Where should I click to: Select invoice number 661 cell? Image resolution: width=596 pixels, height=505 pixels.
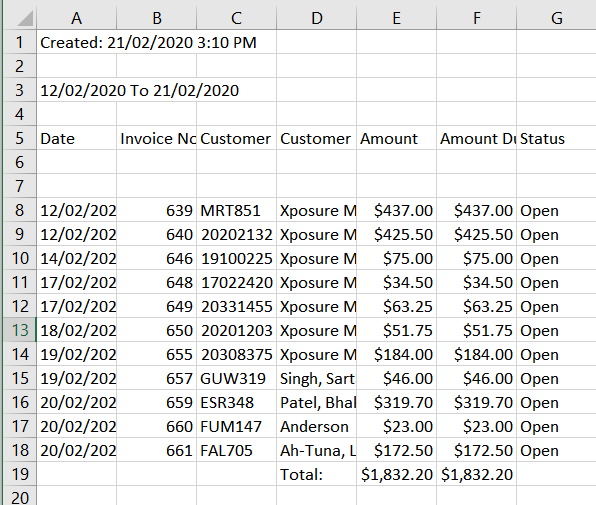point(157,450)
